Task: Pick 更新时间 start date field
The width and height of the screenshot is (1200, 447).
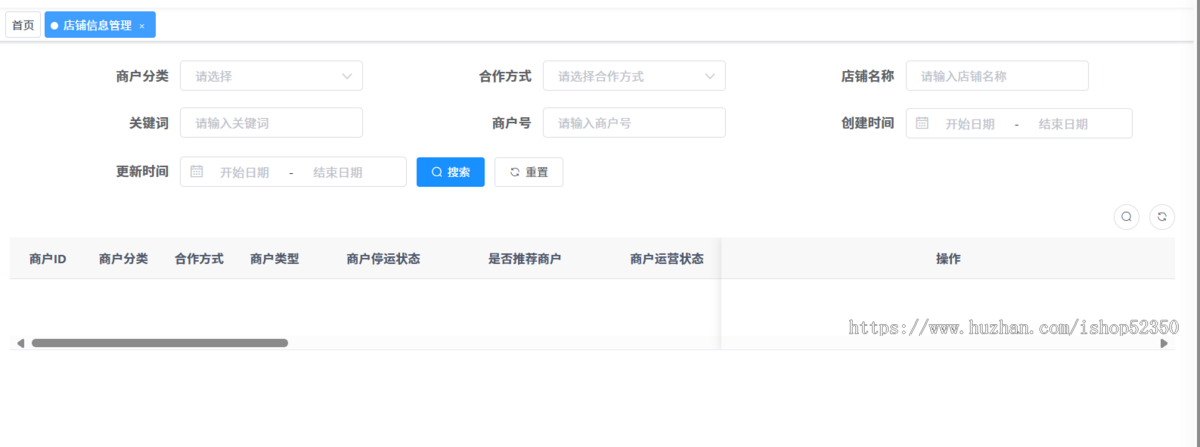Action: coord(244,173)
